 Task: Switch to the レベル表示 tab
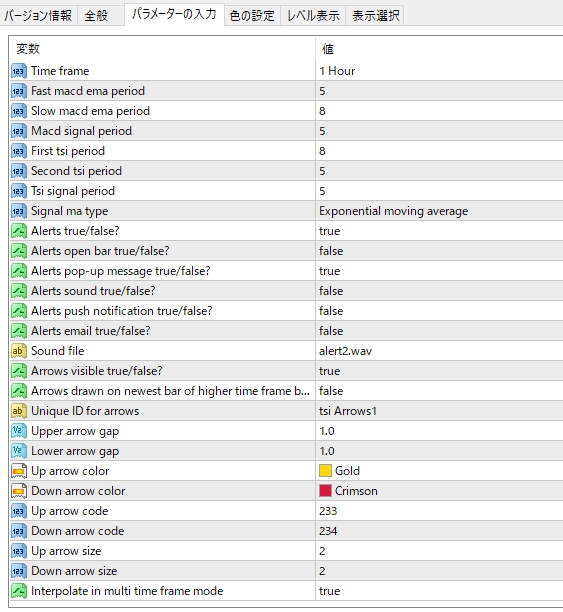coord(313,16)
